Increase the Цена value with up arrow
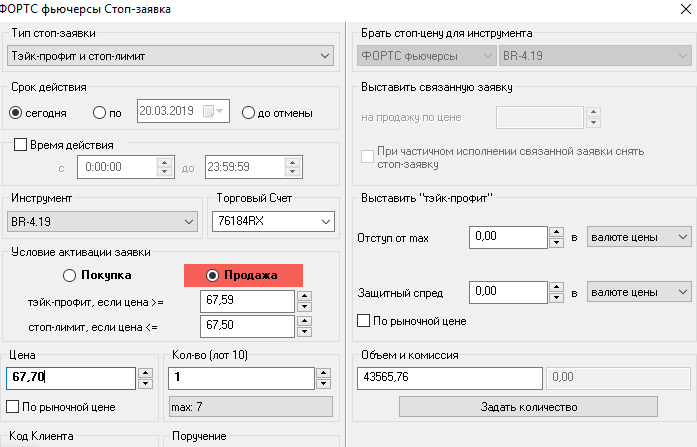This screenshot has width=697, height=447. click(144, 373)
